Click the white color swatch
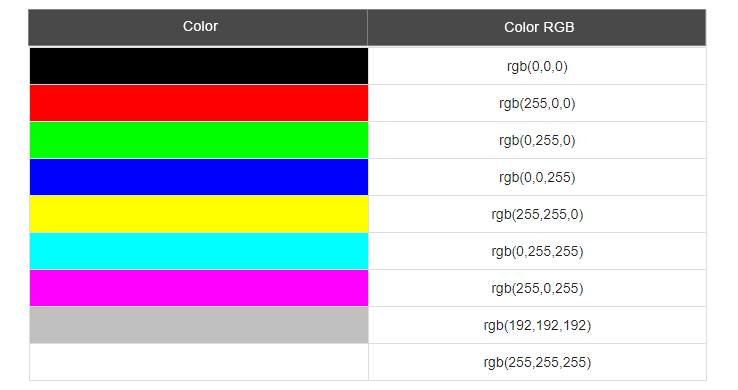The image size is (738, 390). tap(199, 362)
